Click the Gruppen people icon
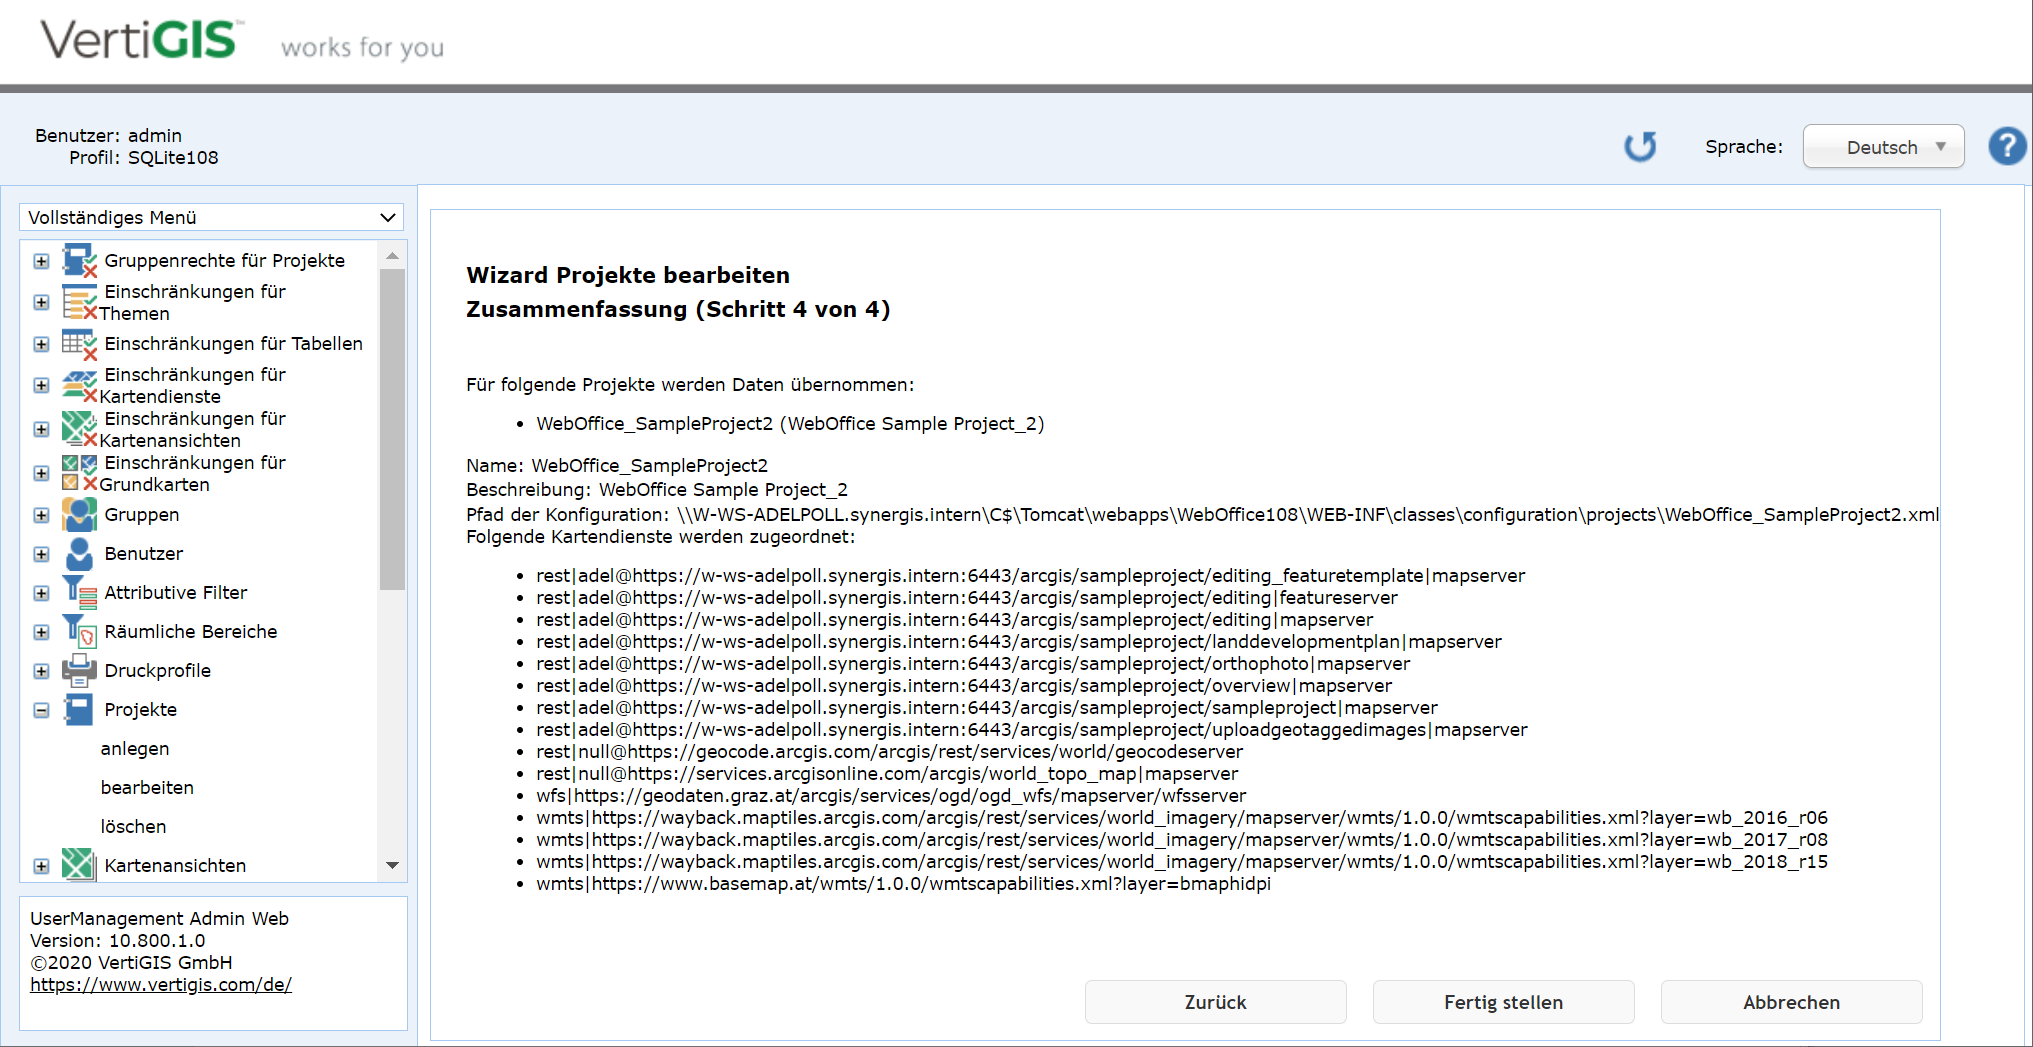 (79, 515)
